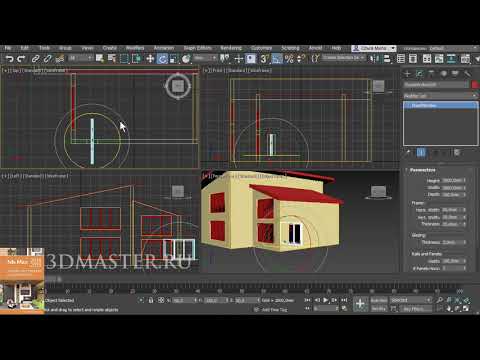Click the Set Key plus button
The width and height of the screenshot is (480, 360).
click(360, 304)
